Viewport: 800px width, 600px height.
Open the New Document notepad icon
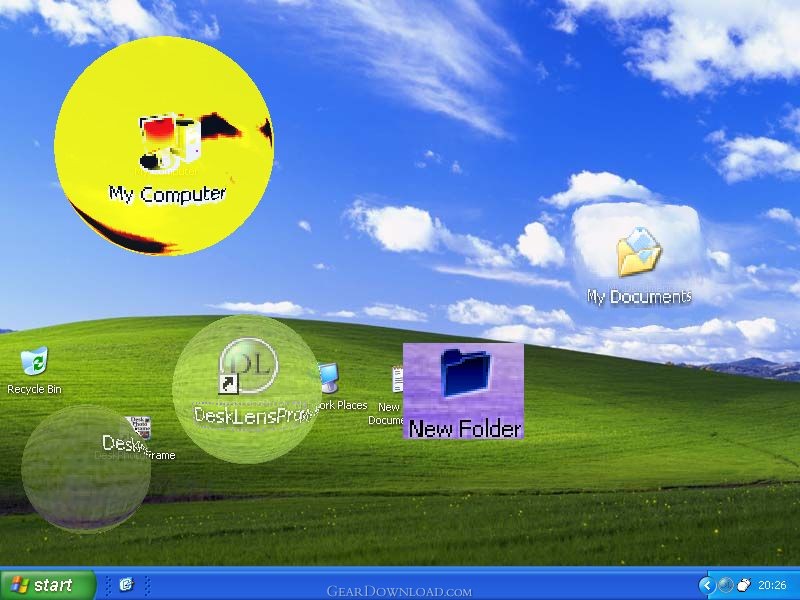[397, 380]
